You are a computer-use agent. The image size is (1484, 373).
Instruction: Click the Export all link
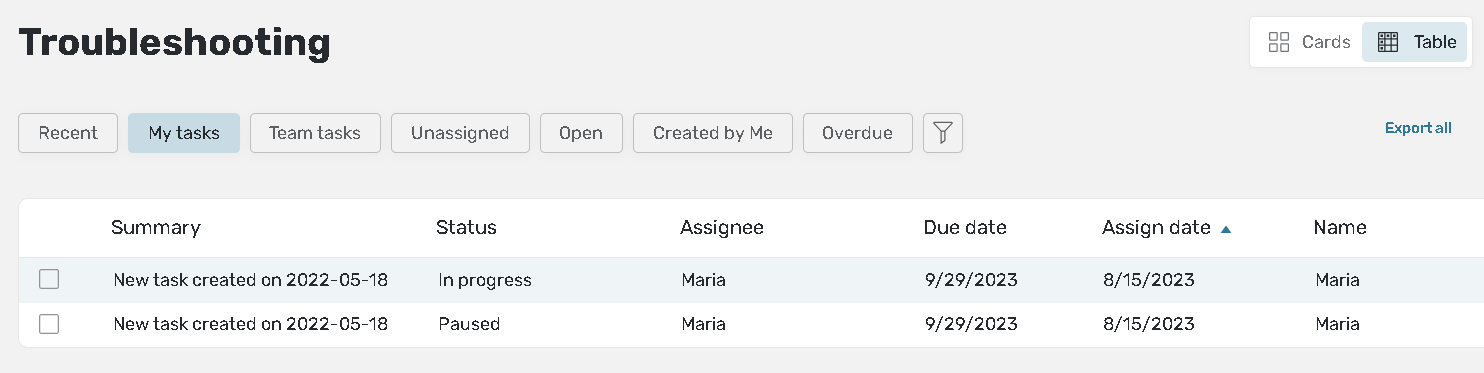(1418, 128)
